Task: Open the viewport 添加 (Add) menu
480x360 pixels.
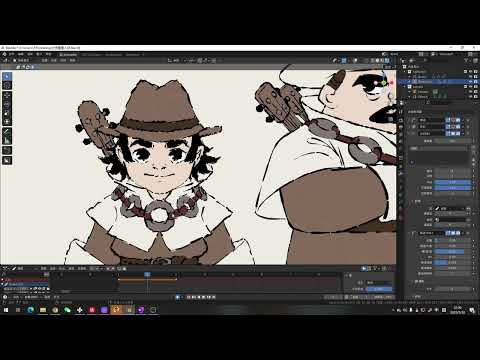Action: pos(63,60)
